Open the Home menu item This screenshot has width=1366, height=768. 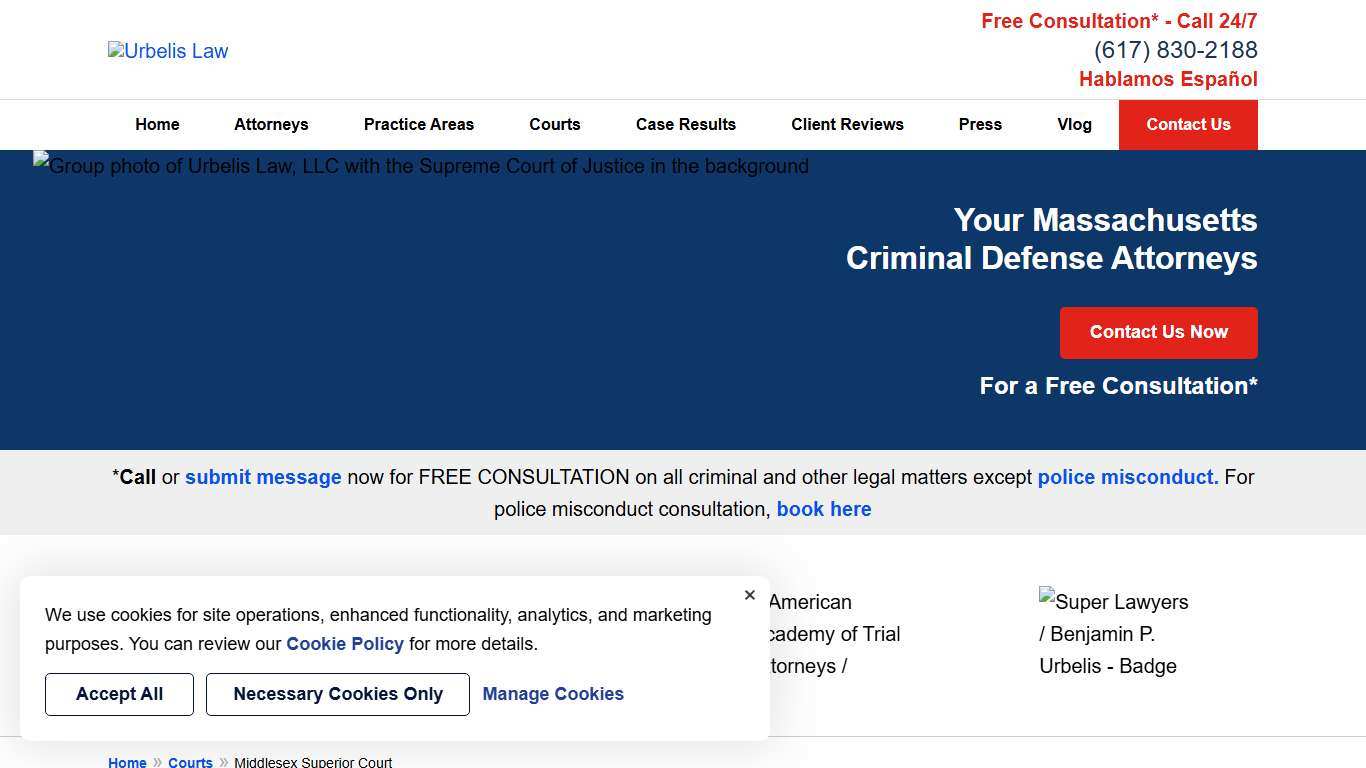click(157, 124)
